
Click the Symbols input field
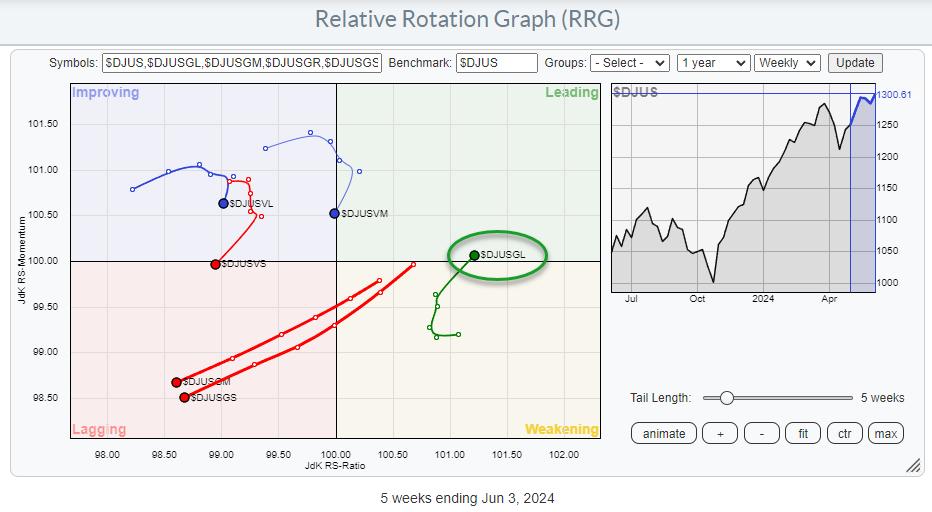[x=242, y=63]
